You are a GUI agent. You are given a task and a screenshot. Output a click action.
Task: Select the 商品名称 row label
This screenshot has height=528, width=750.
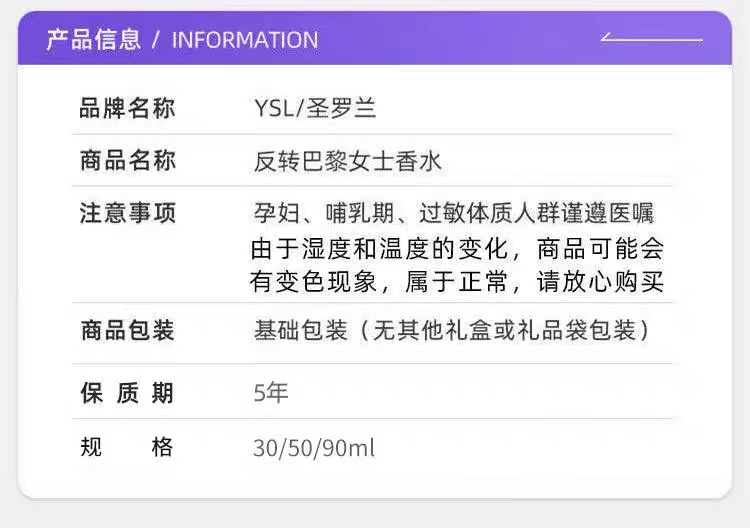pos(127,160)
